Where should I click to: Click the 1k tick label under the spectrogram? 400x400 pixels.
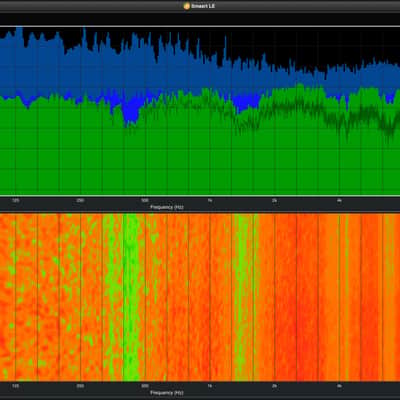click(210, 386)
